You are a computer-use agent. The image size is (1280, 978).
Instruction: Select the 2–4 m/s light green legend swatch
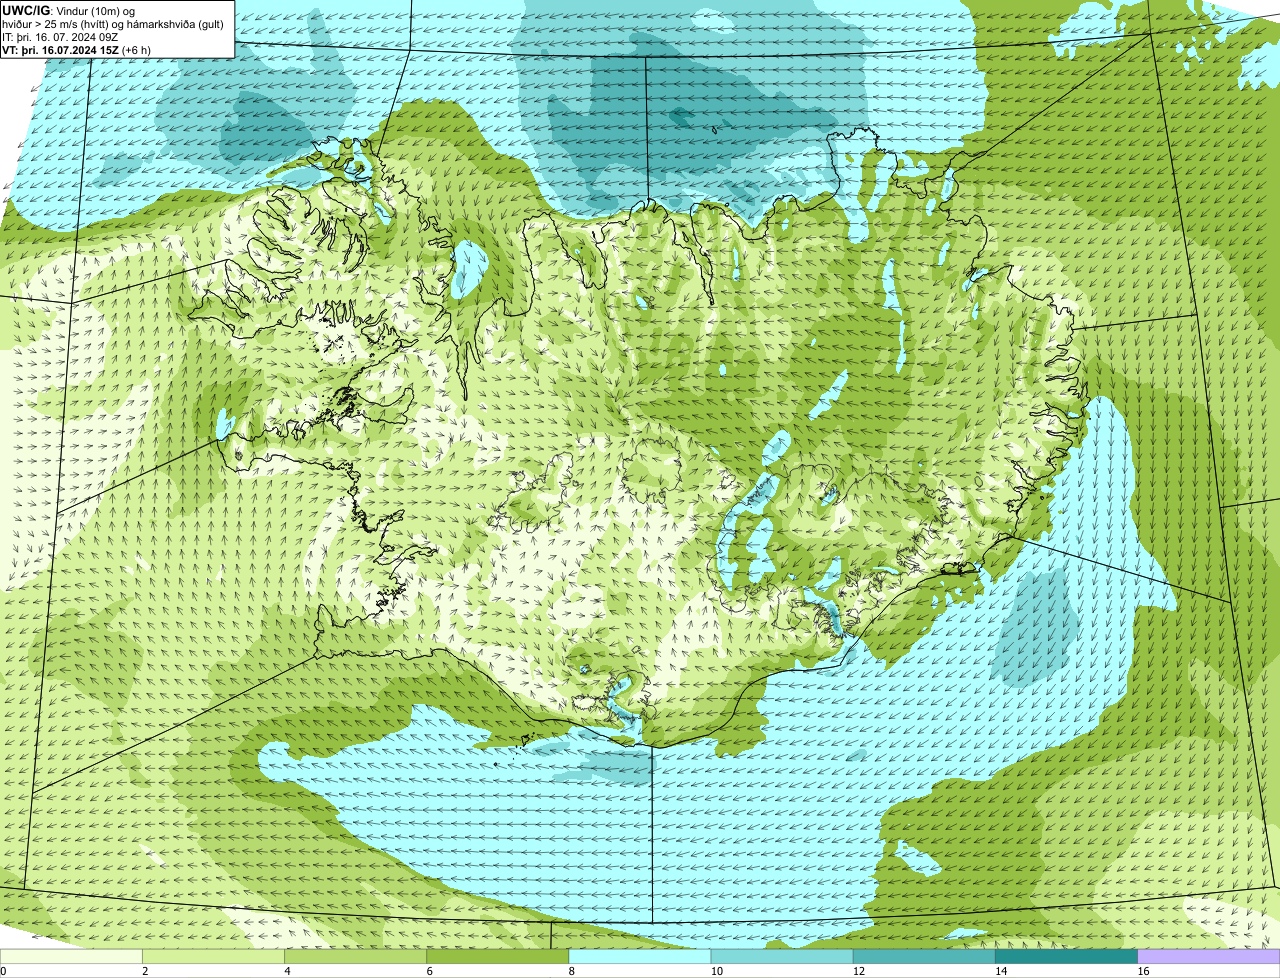point(213,957)
